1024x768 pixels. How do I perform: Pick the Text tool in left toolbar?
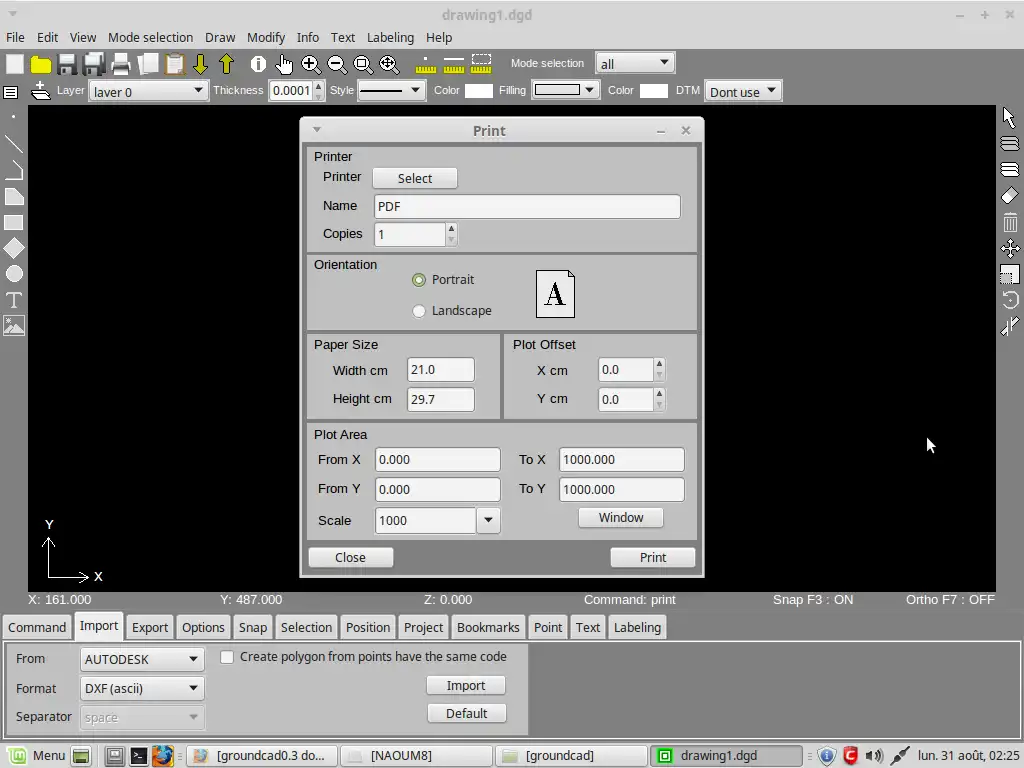point(14,300)
